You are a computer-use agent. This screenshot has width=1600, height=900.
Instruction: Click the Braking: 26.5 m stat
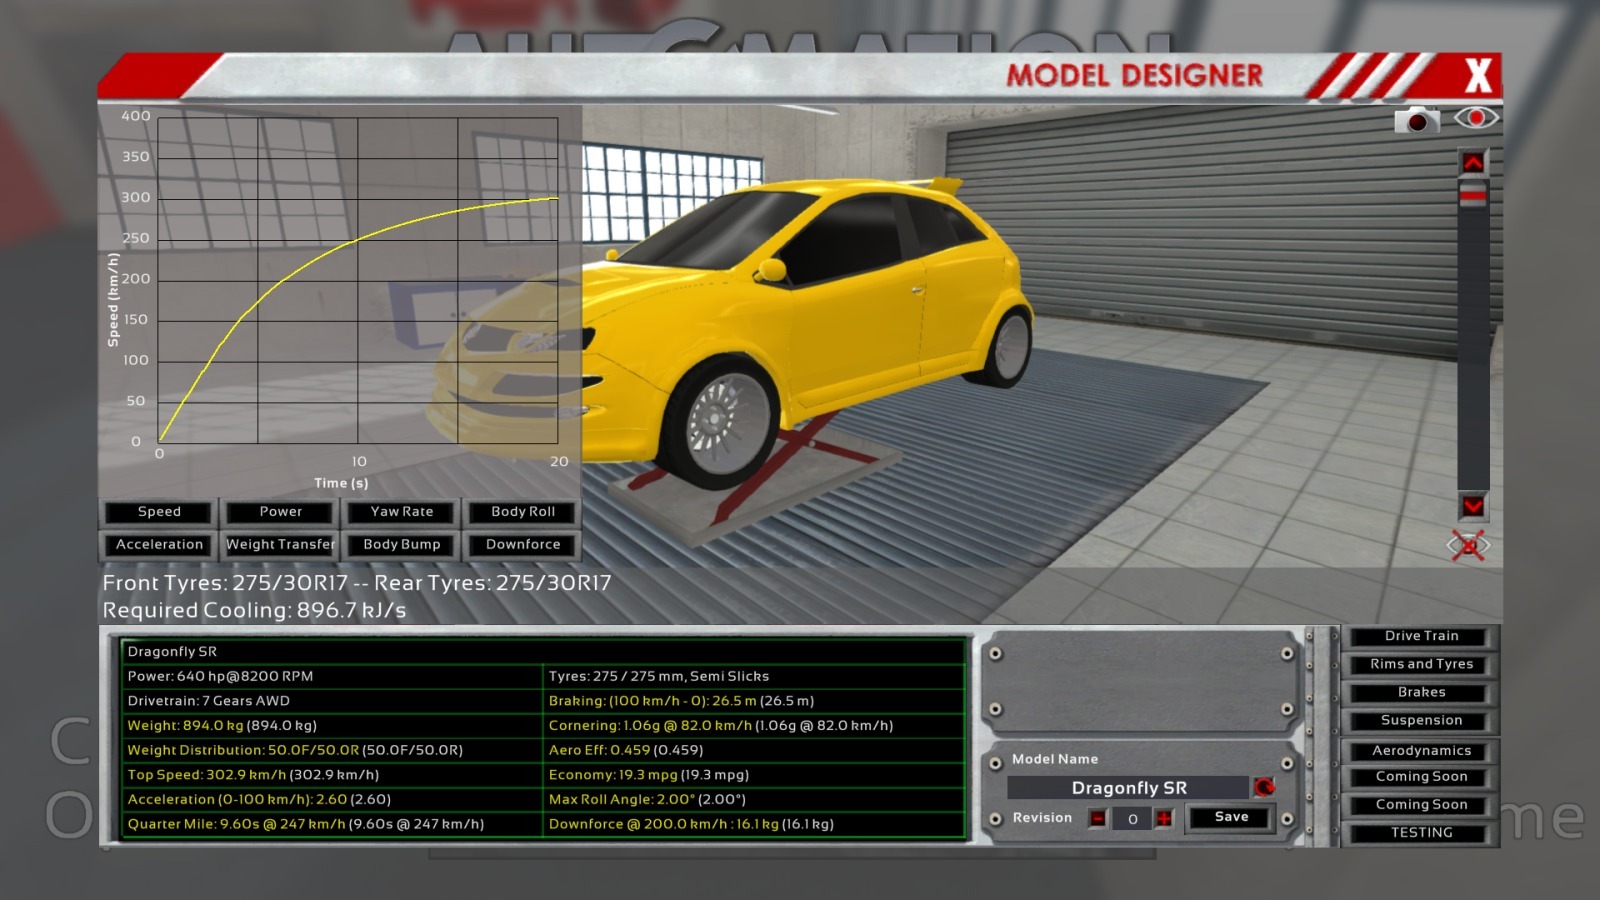754,701
